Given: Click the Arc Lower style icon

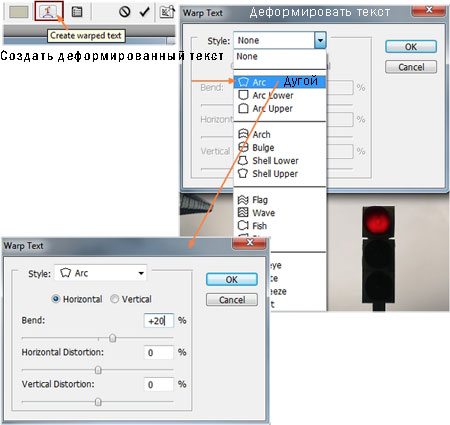Looking at the screenshot, I should [243, 95].
